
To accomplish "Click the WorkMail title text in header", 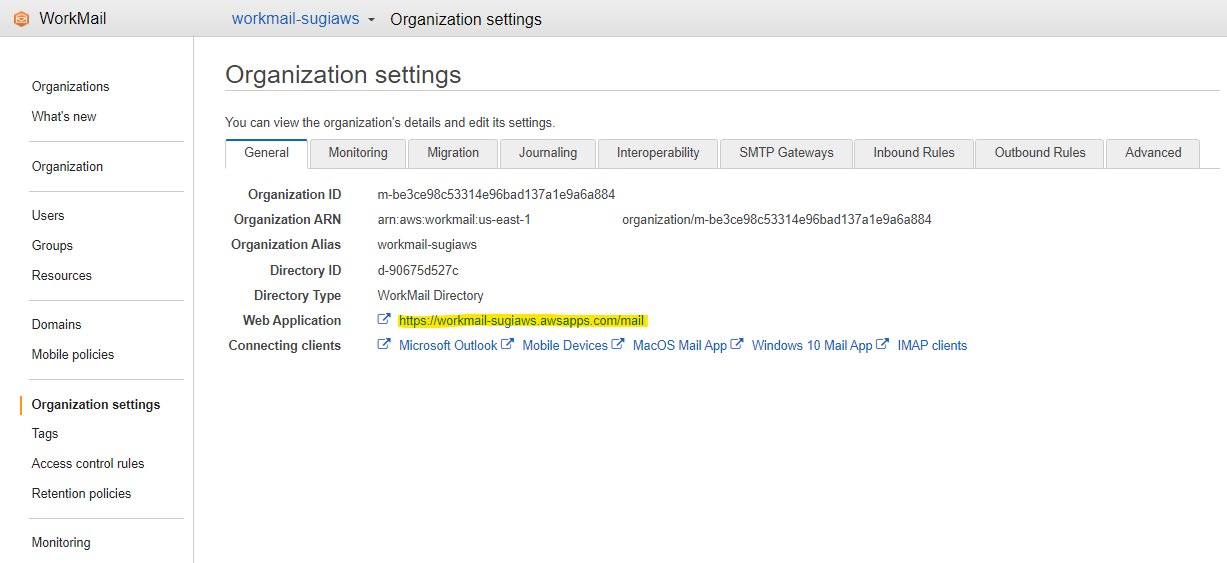I will click(x=73, y=19).
